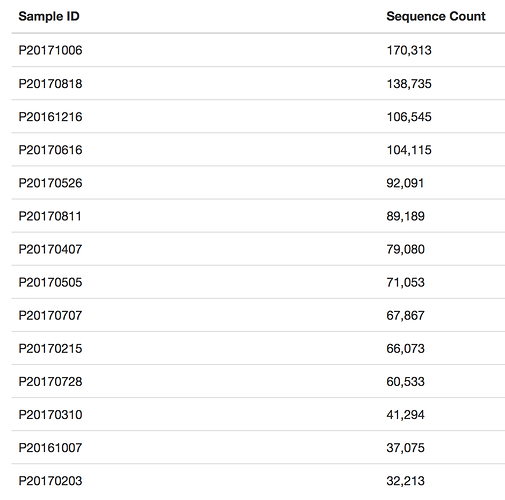This screenshot has width=505, height=500.
Task: Select sample ID P20170728
Action: pyautogui.click(x=50, y=381)
